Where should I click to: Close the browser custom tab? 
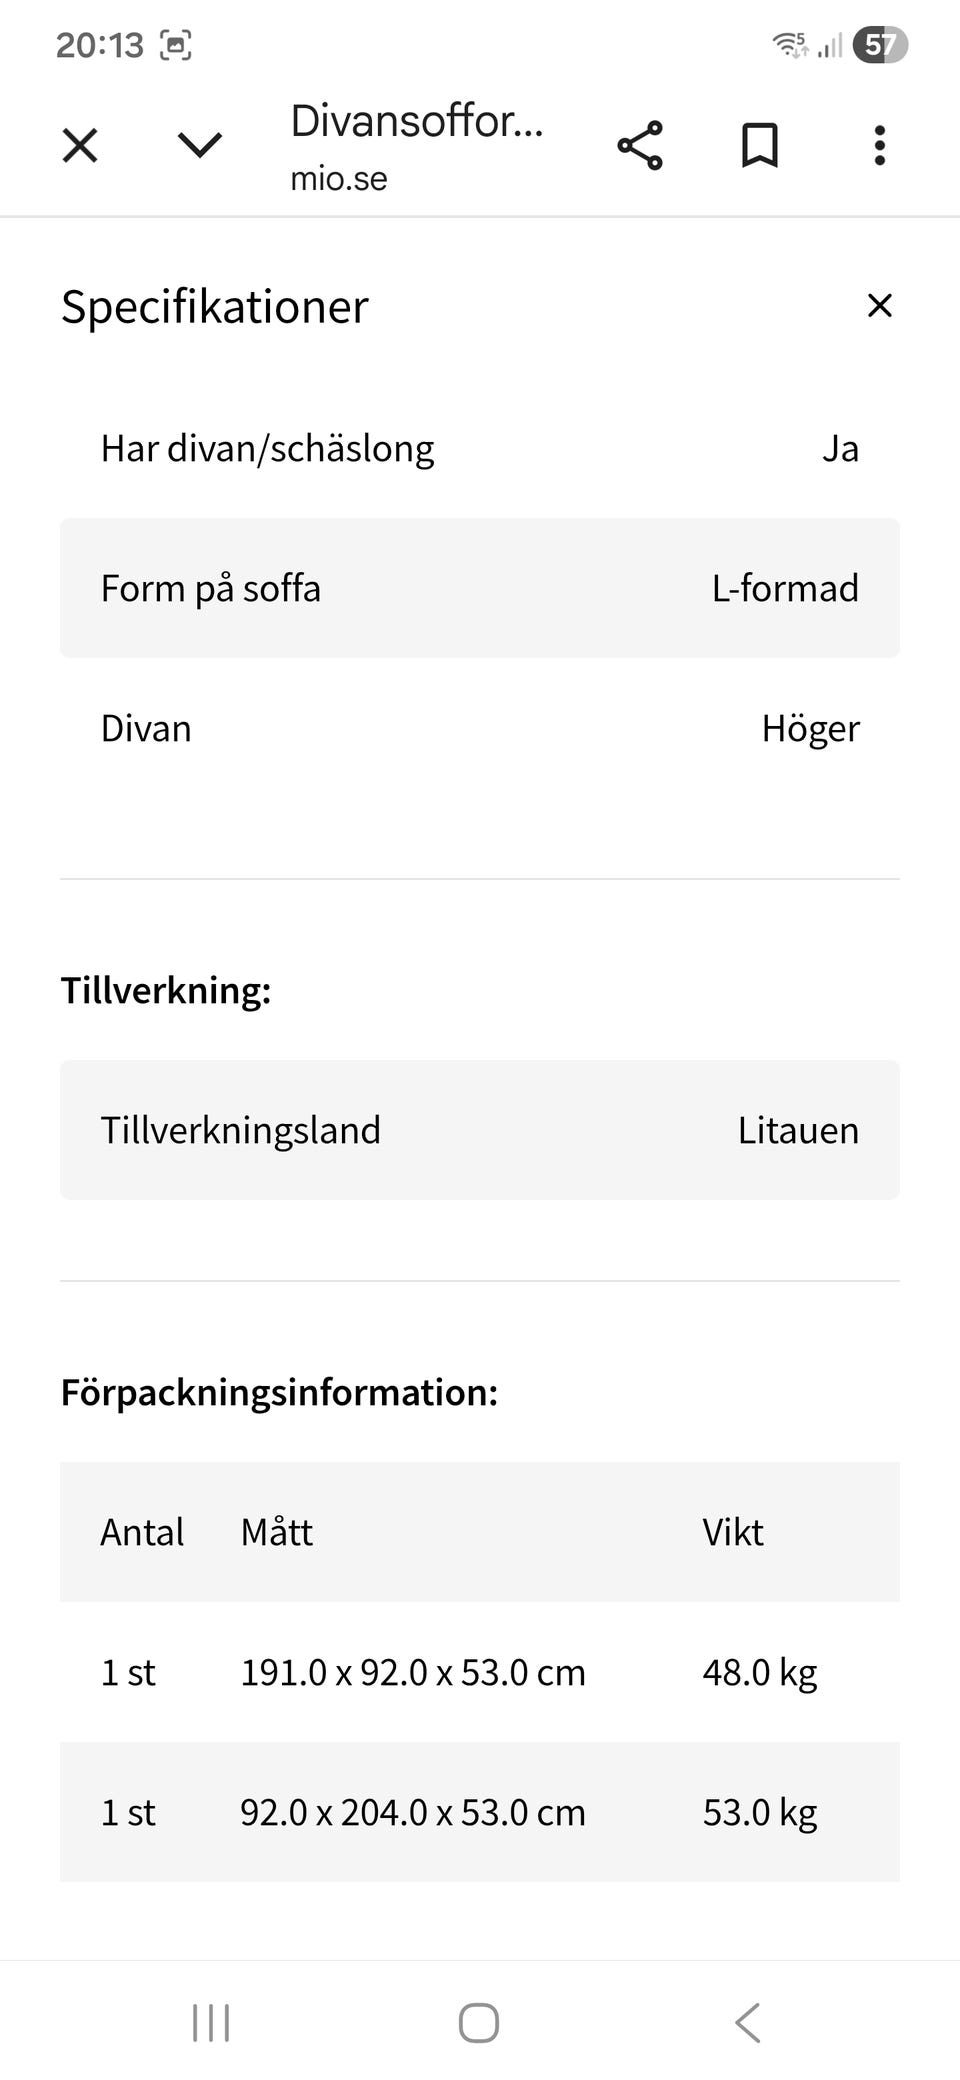click(80, 146)
